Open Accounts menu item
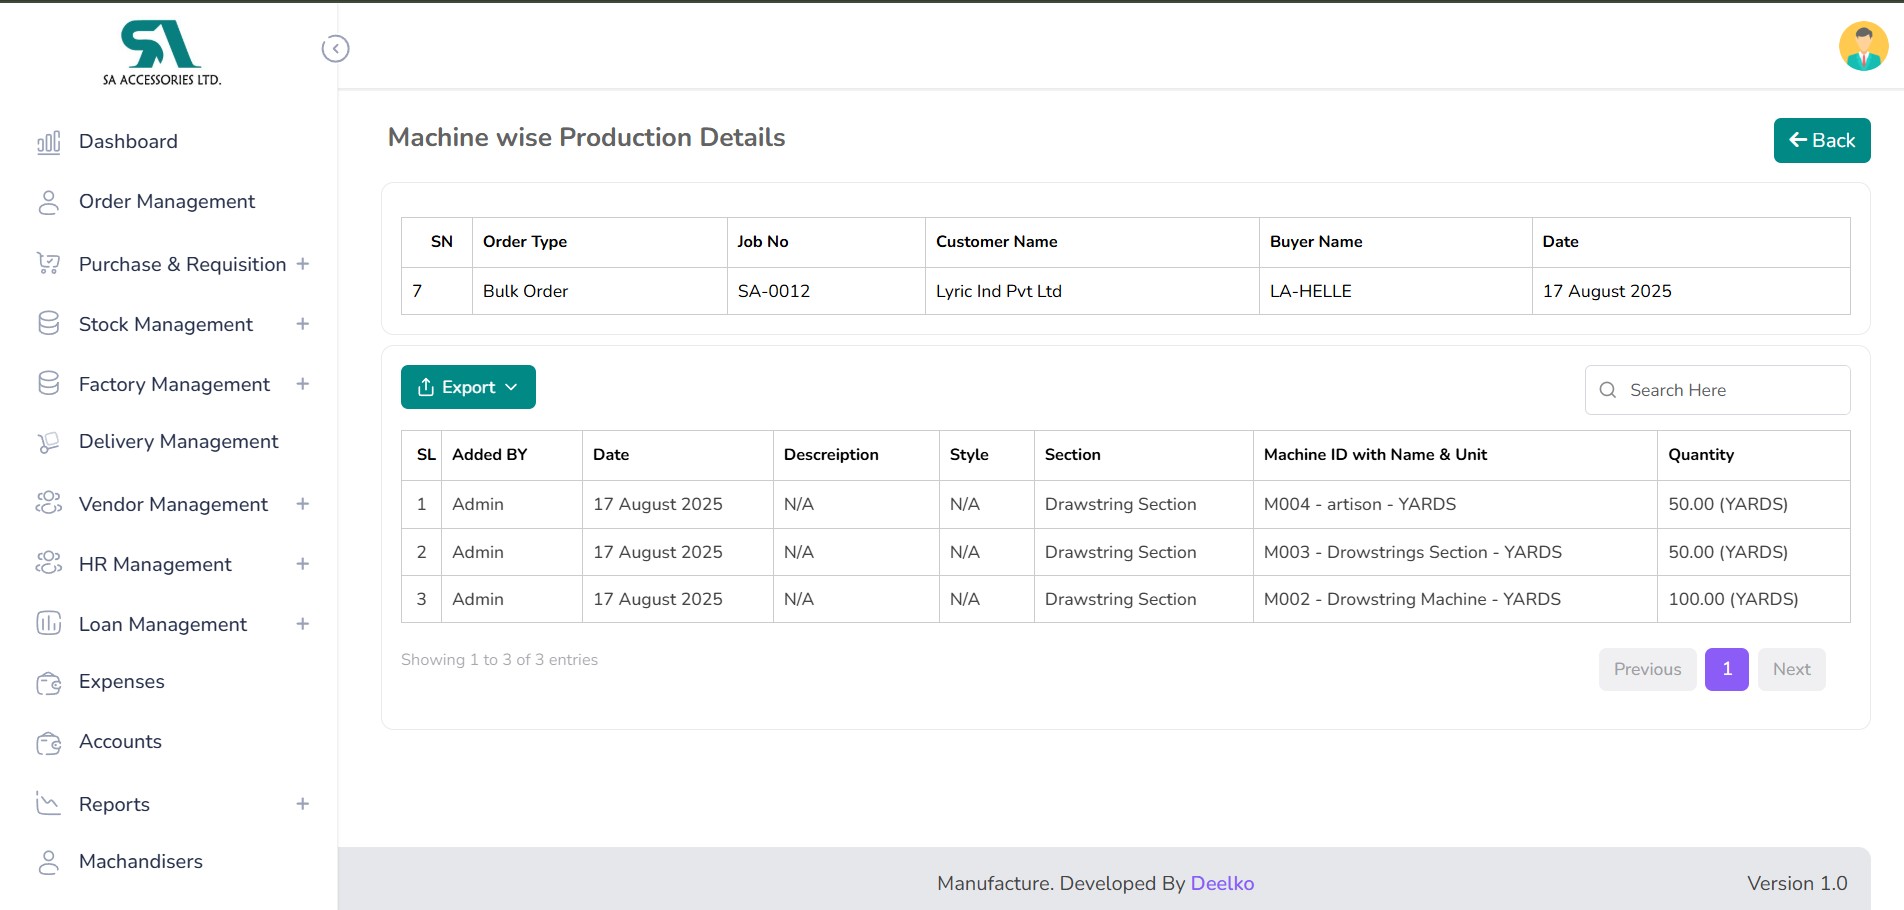This screenshot has height=910, width=1904. (120, 742)
